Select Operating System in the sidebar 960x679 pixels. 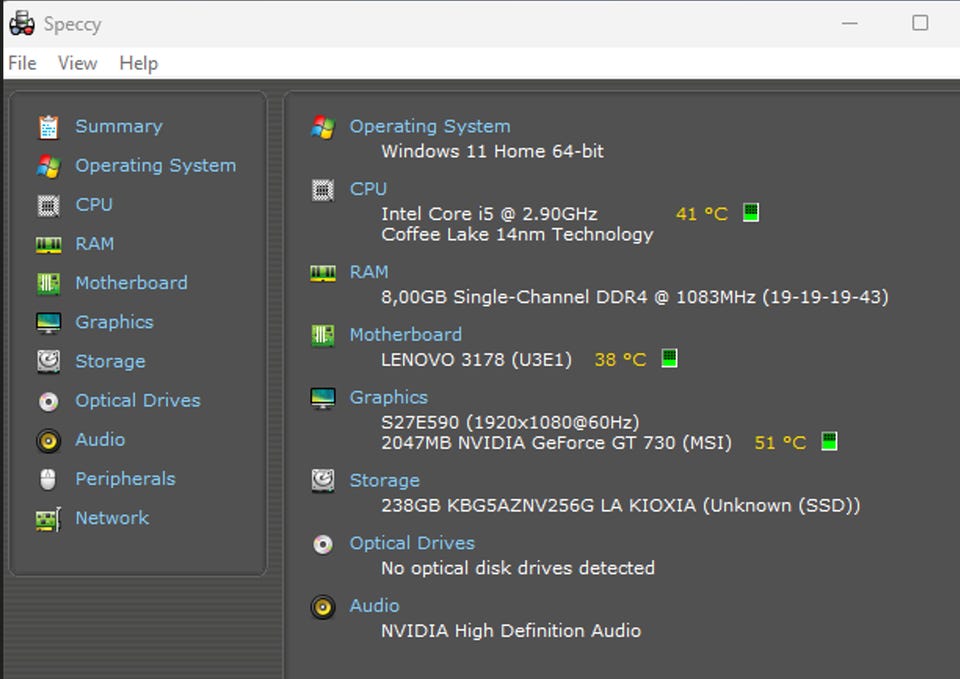coord(155,166)
